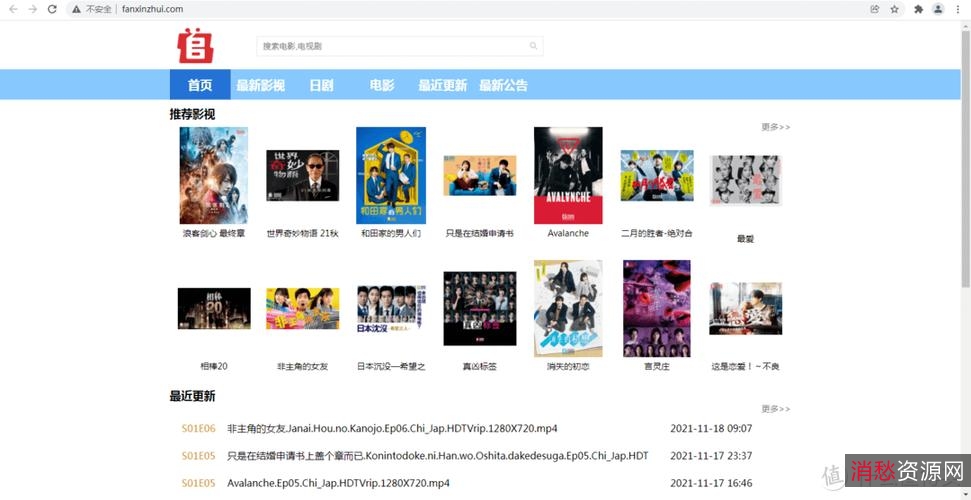971x500 pixels.
Task: Open the 非主角的女友 poster thumbnail
Action: point(303,309)
